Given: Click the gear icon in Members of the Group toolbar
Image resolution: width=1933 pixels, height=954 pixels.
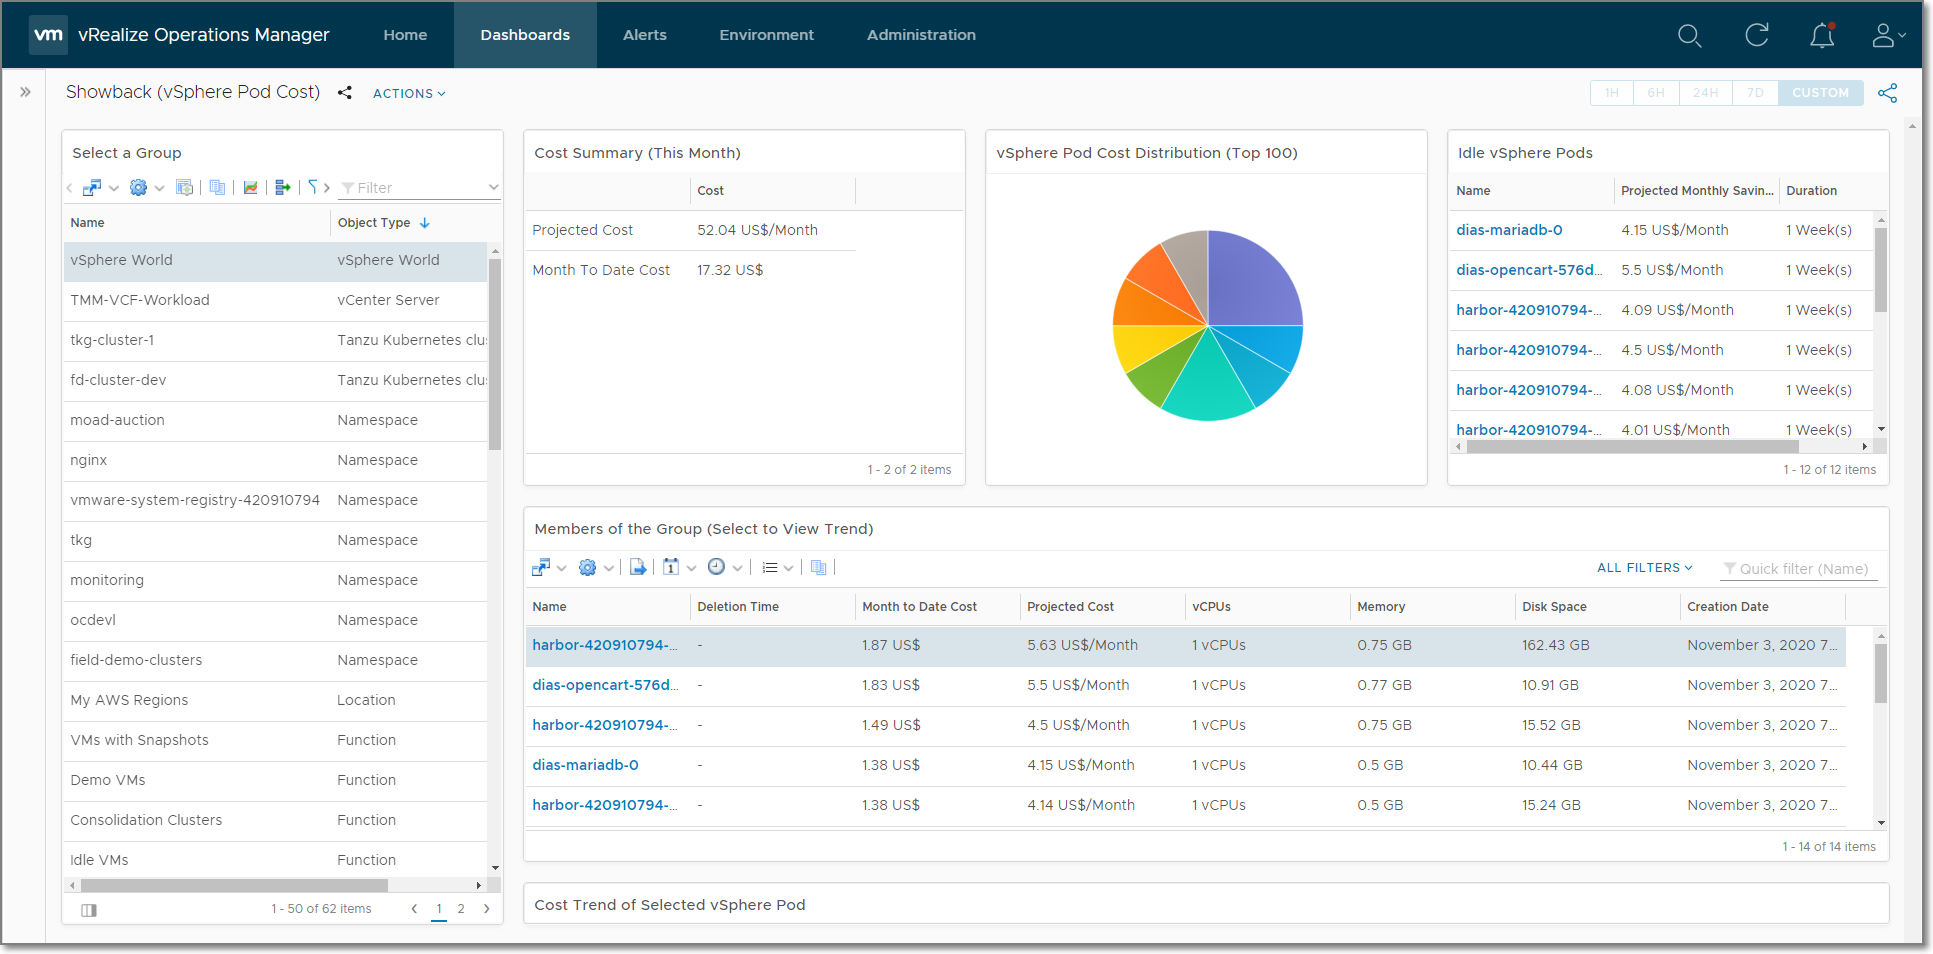Looking at the screenshot, I should coord(587,567).
